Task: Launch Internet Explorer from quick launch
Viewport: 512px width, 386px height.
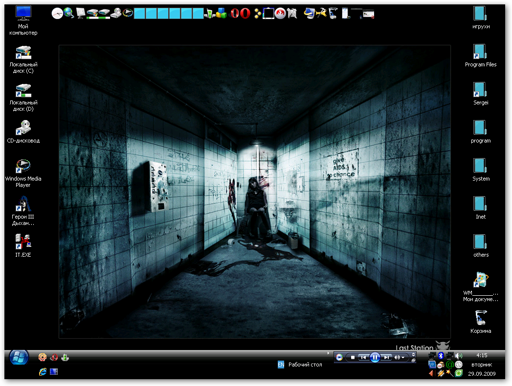Action: (42, 372)
